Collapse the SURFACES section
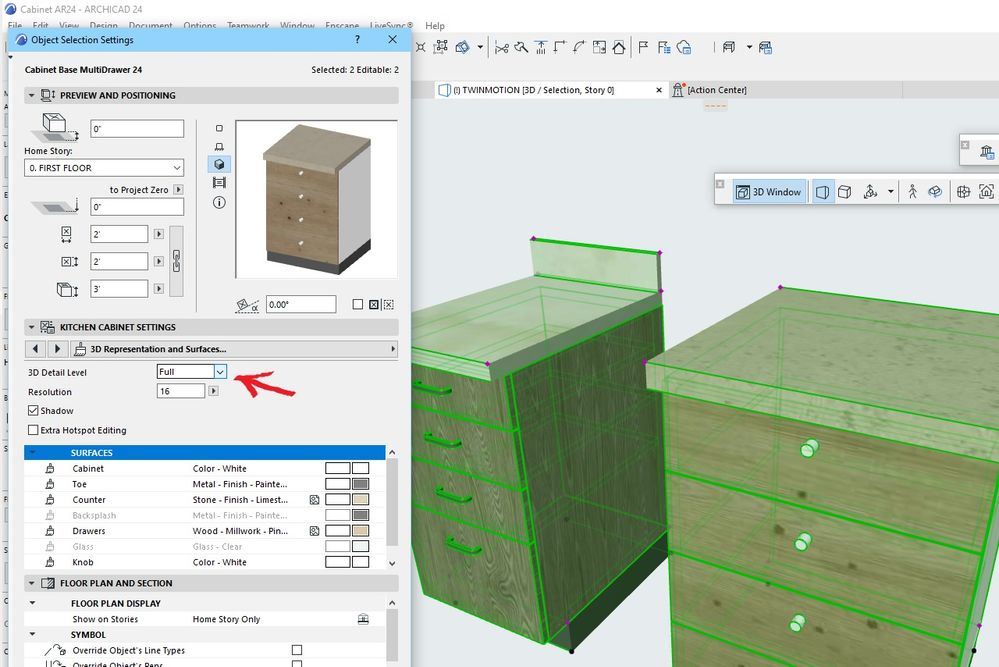The width and height of the screenshot is (999, 667). point(31,452)
